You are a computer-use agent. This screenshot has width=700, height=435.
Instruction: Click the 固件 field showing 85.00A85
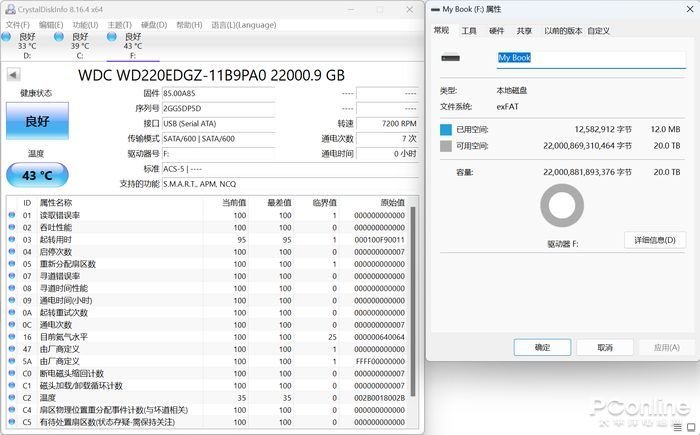coord(218,93)
